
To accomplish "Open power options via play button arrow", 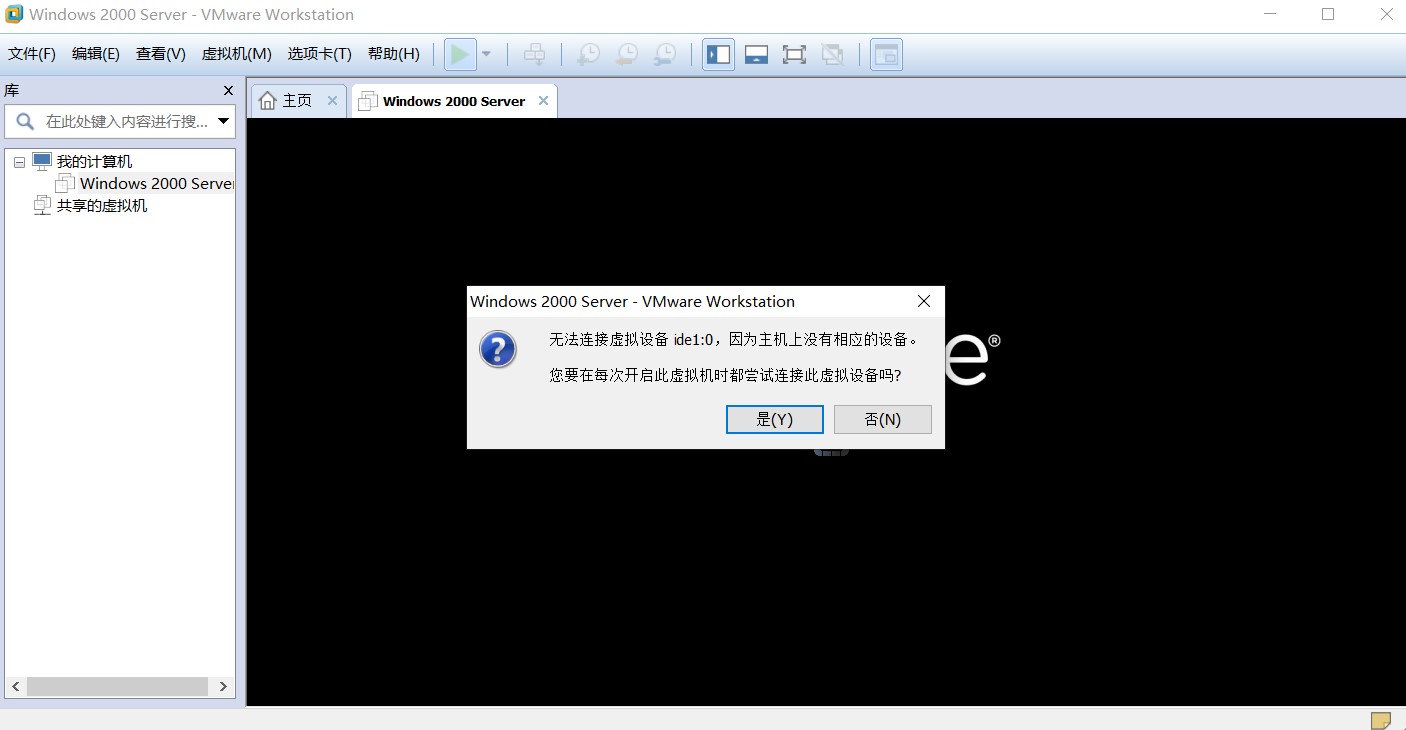I will point(487,54).
